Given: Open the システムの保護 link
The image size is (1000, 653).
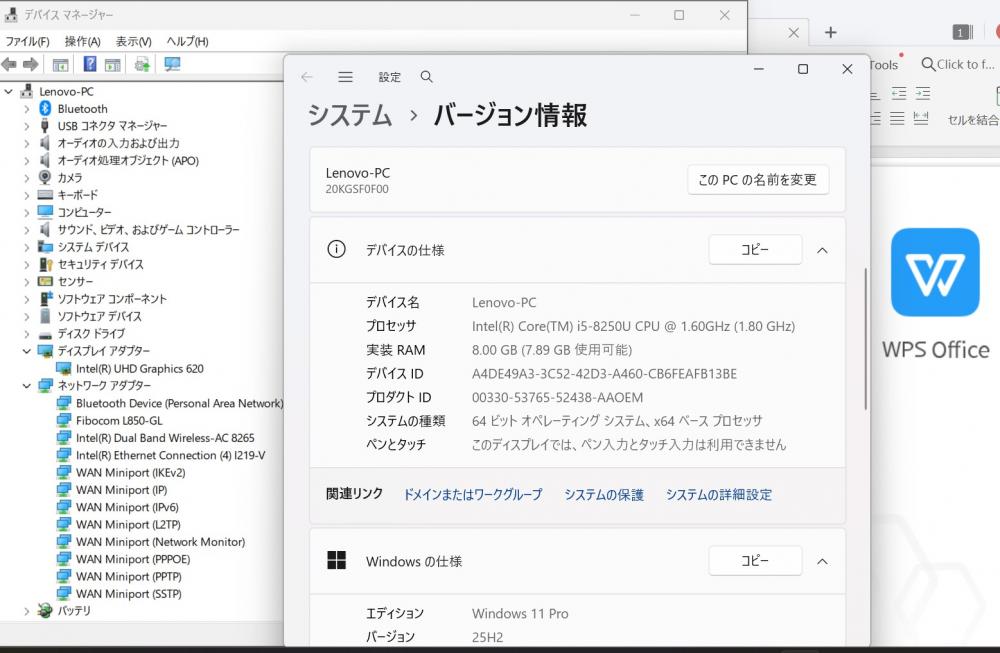Looking at the screenshot, I should pyautogui.click(x=604, y=495).
